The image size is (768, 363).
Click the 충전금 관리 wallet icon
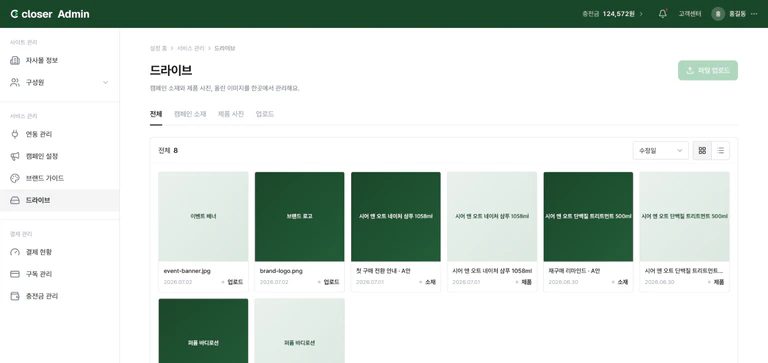(x=15, y=296)
